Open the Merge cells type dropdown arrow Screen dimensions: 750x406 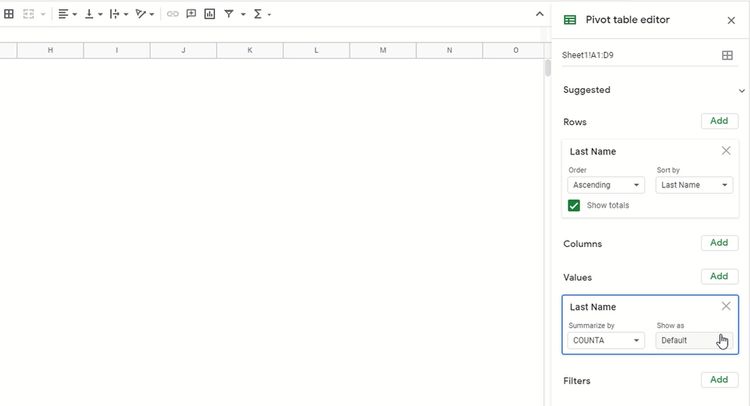(43, 14)
